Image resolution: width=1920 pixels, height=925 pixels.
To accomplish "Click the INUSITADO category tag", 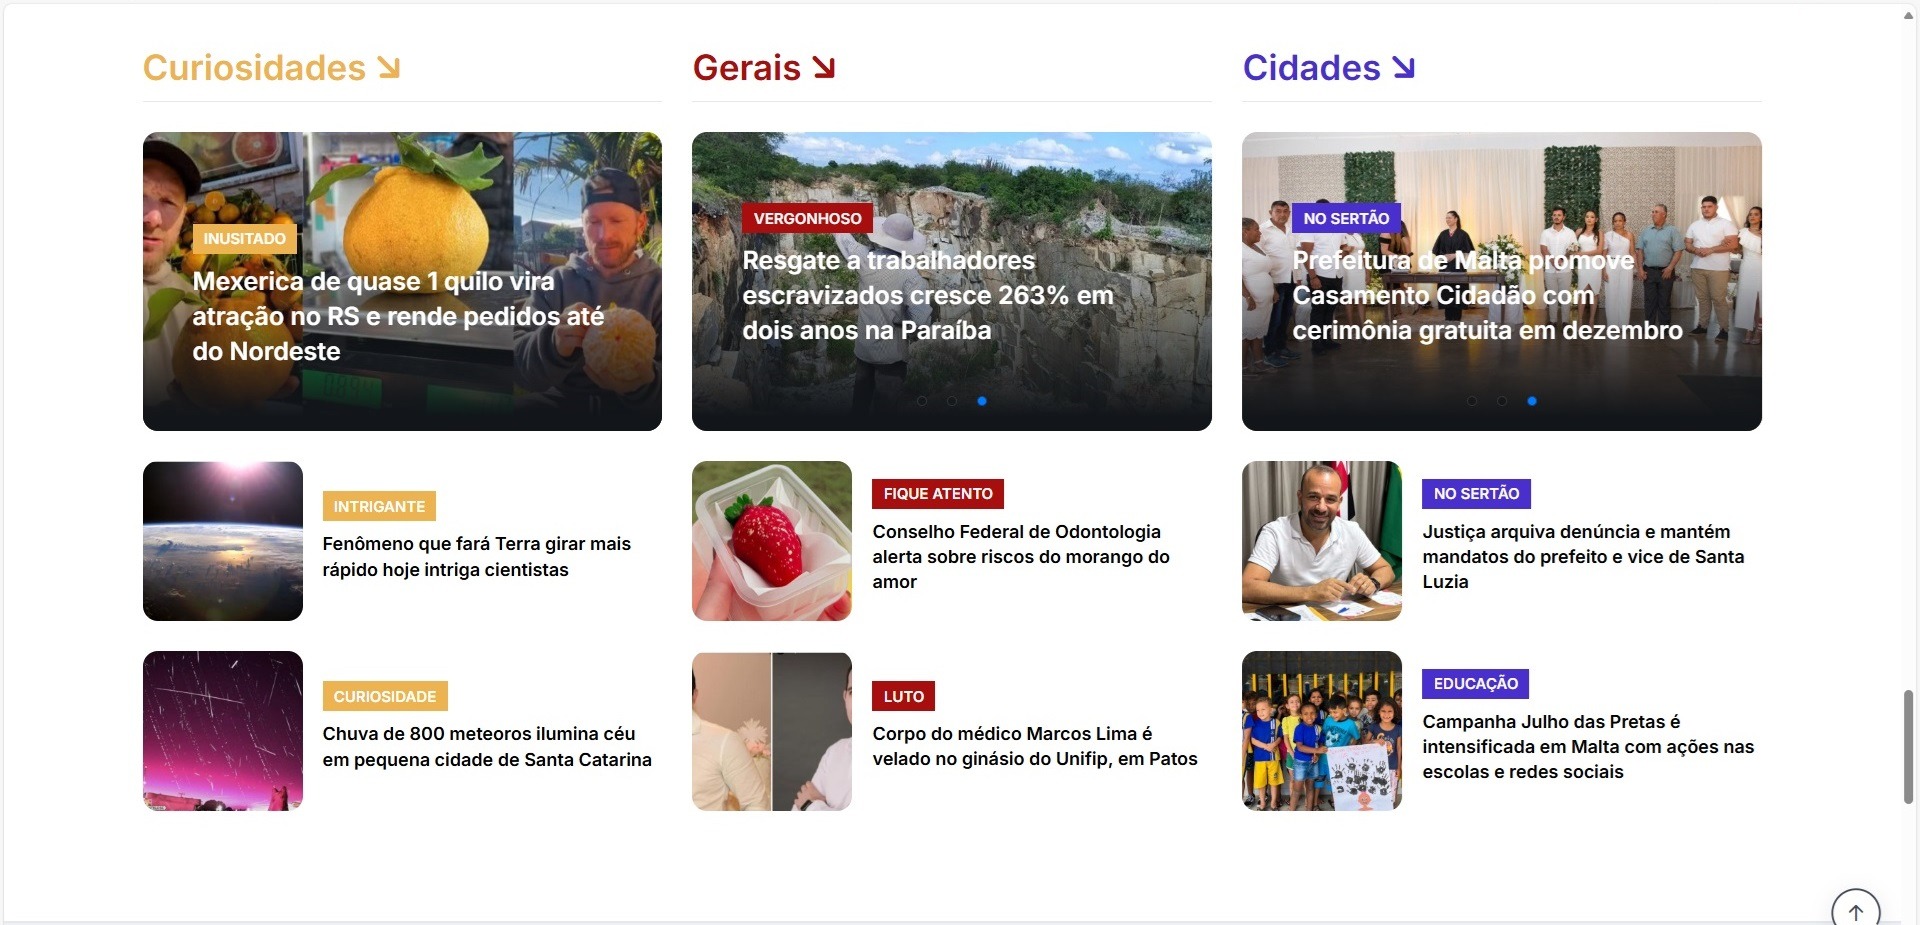I will [244, 239].
